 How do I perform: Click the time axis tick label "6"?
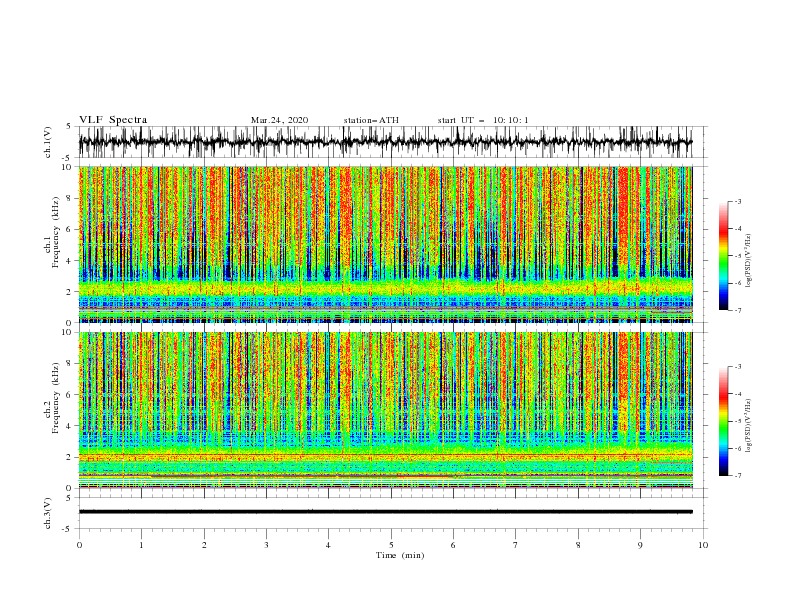(x=453, y=545)
